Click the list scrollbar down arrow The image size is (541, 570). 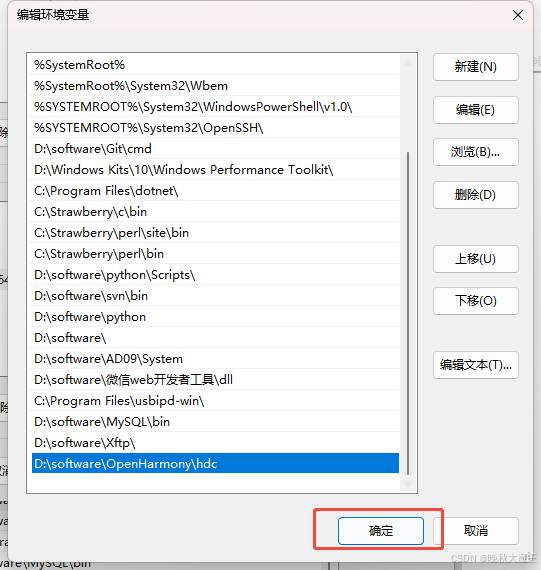(x=408, y=483)
